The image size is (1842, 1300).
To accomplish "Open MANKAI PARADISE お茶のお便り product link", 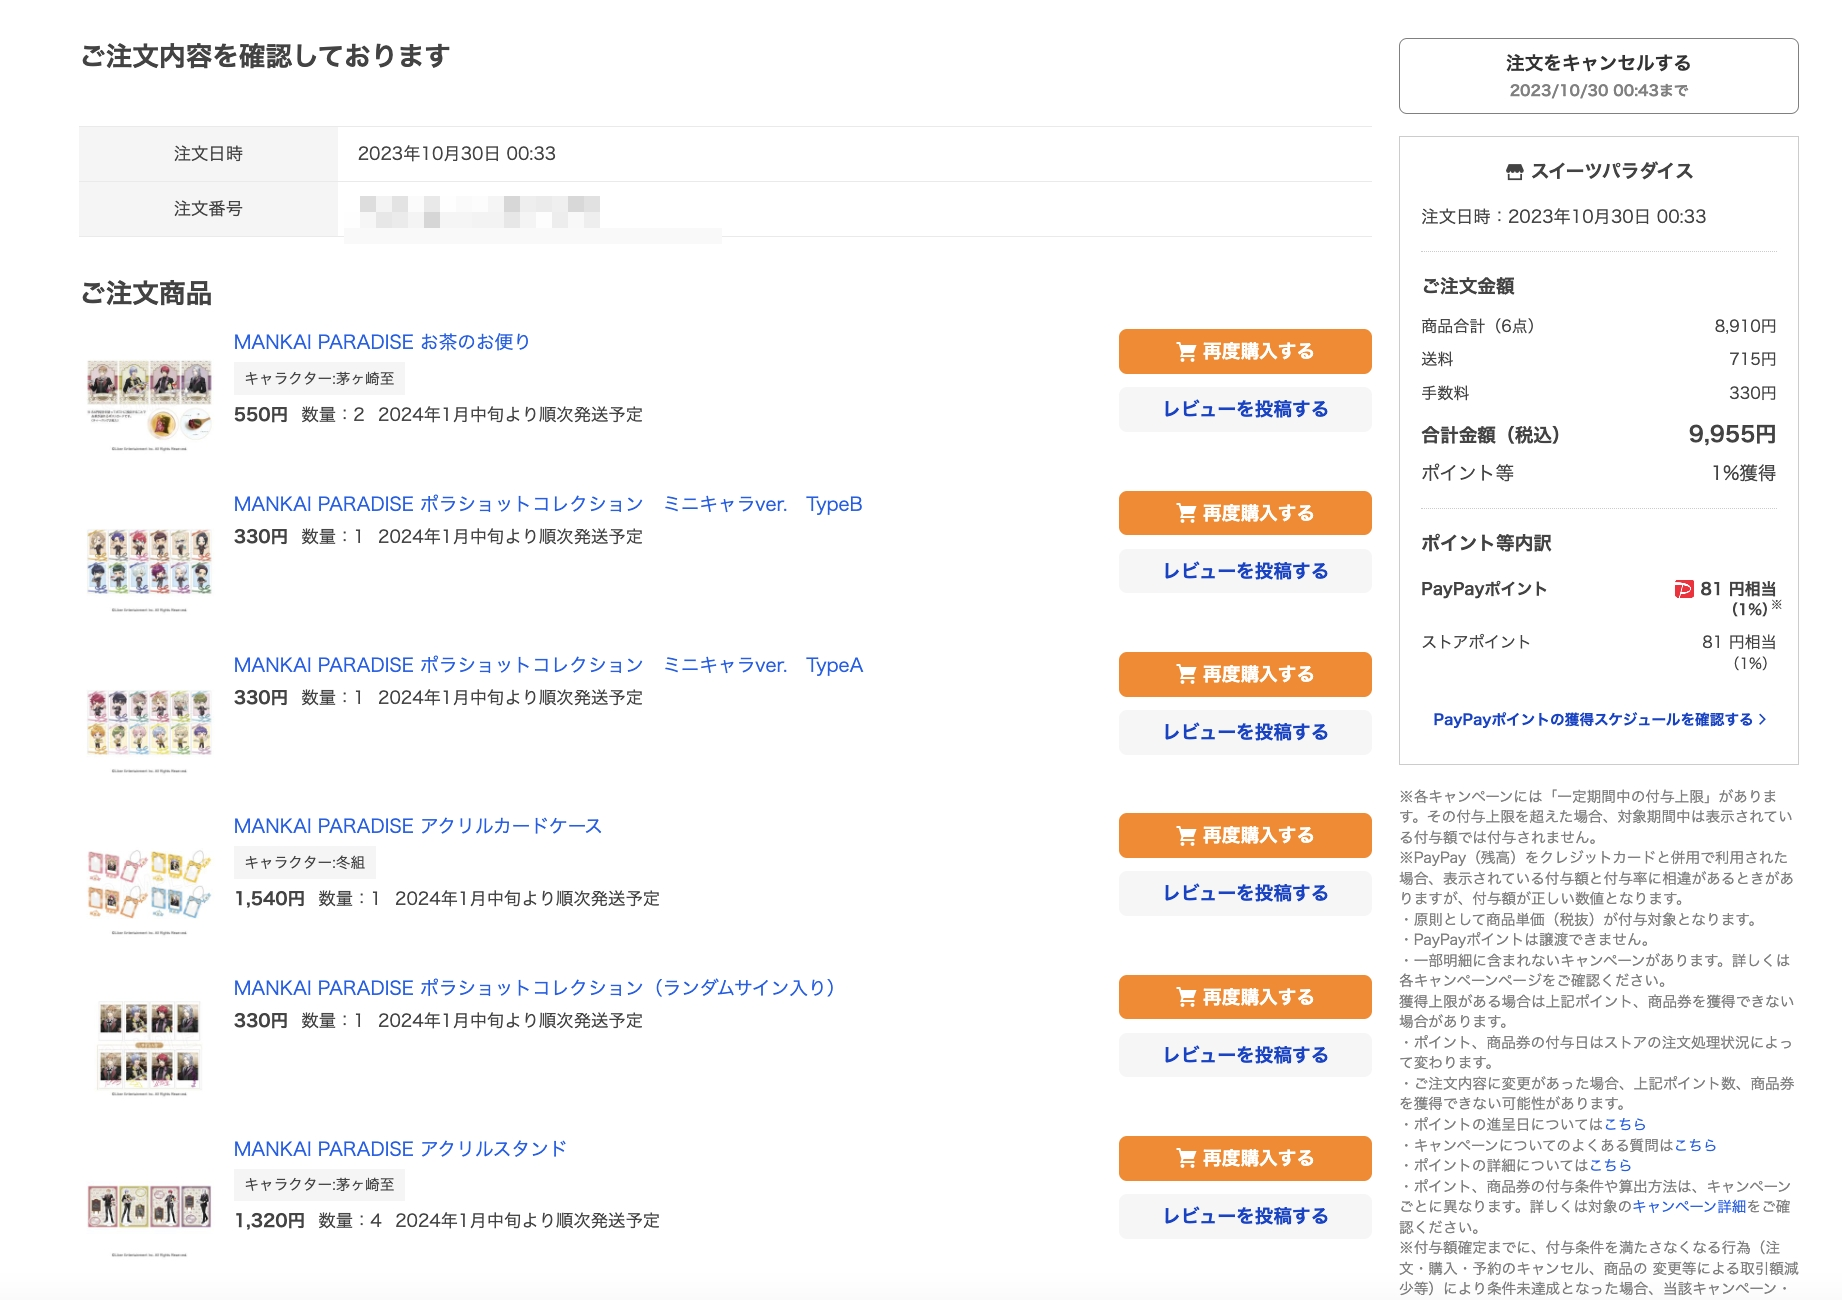I will 382,342.
